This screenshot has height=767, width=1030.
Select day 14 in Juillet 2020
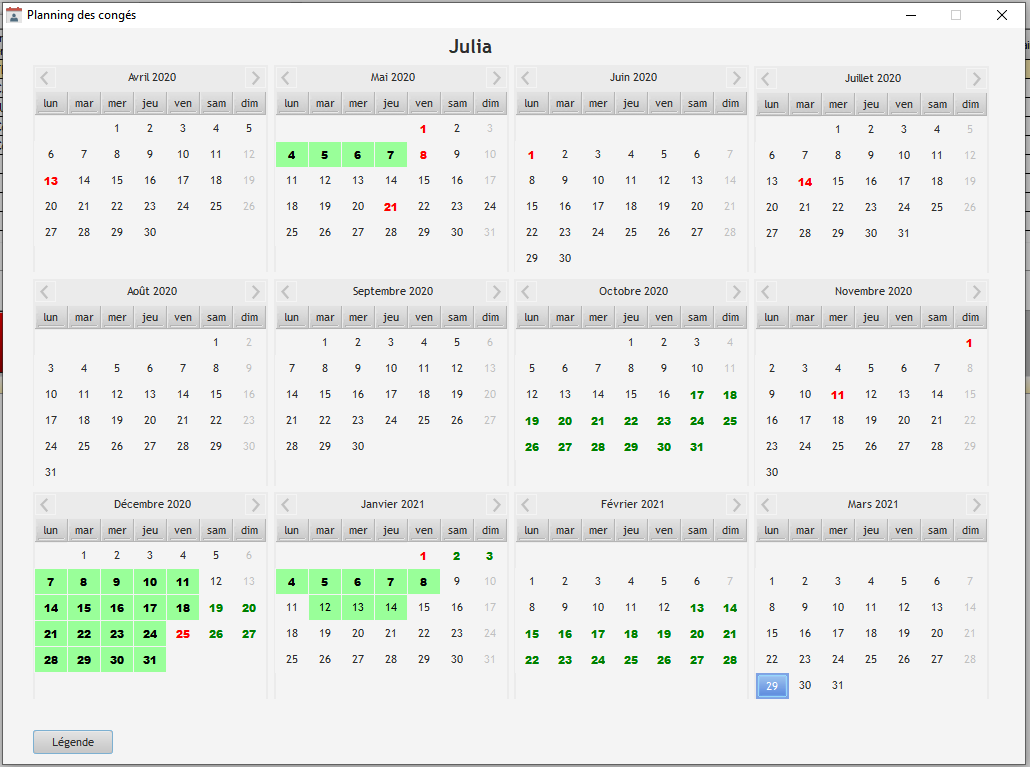coord(805,182)
